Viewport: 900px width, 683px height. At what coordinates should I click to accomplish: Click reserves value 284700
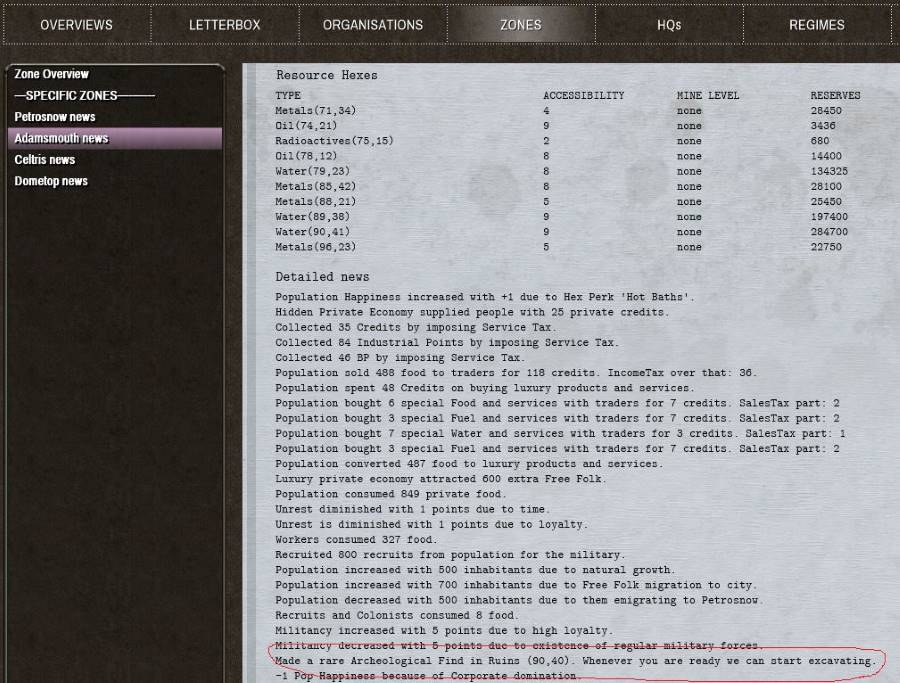point(829,232)
